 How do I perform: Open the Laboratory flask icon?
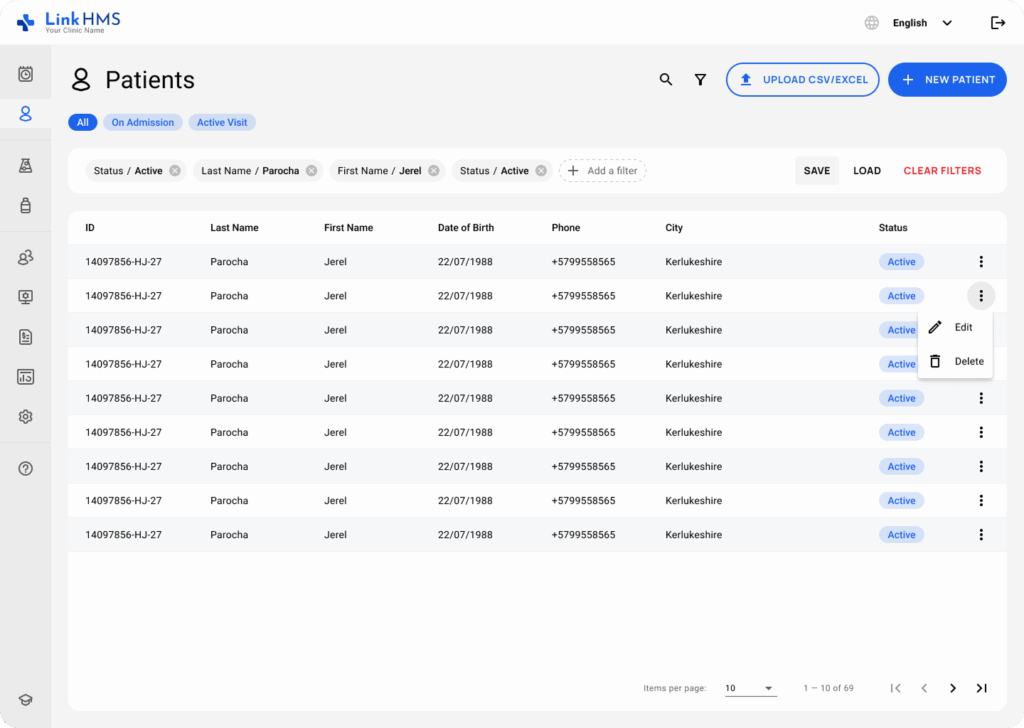(26, 165)
